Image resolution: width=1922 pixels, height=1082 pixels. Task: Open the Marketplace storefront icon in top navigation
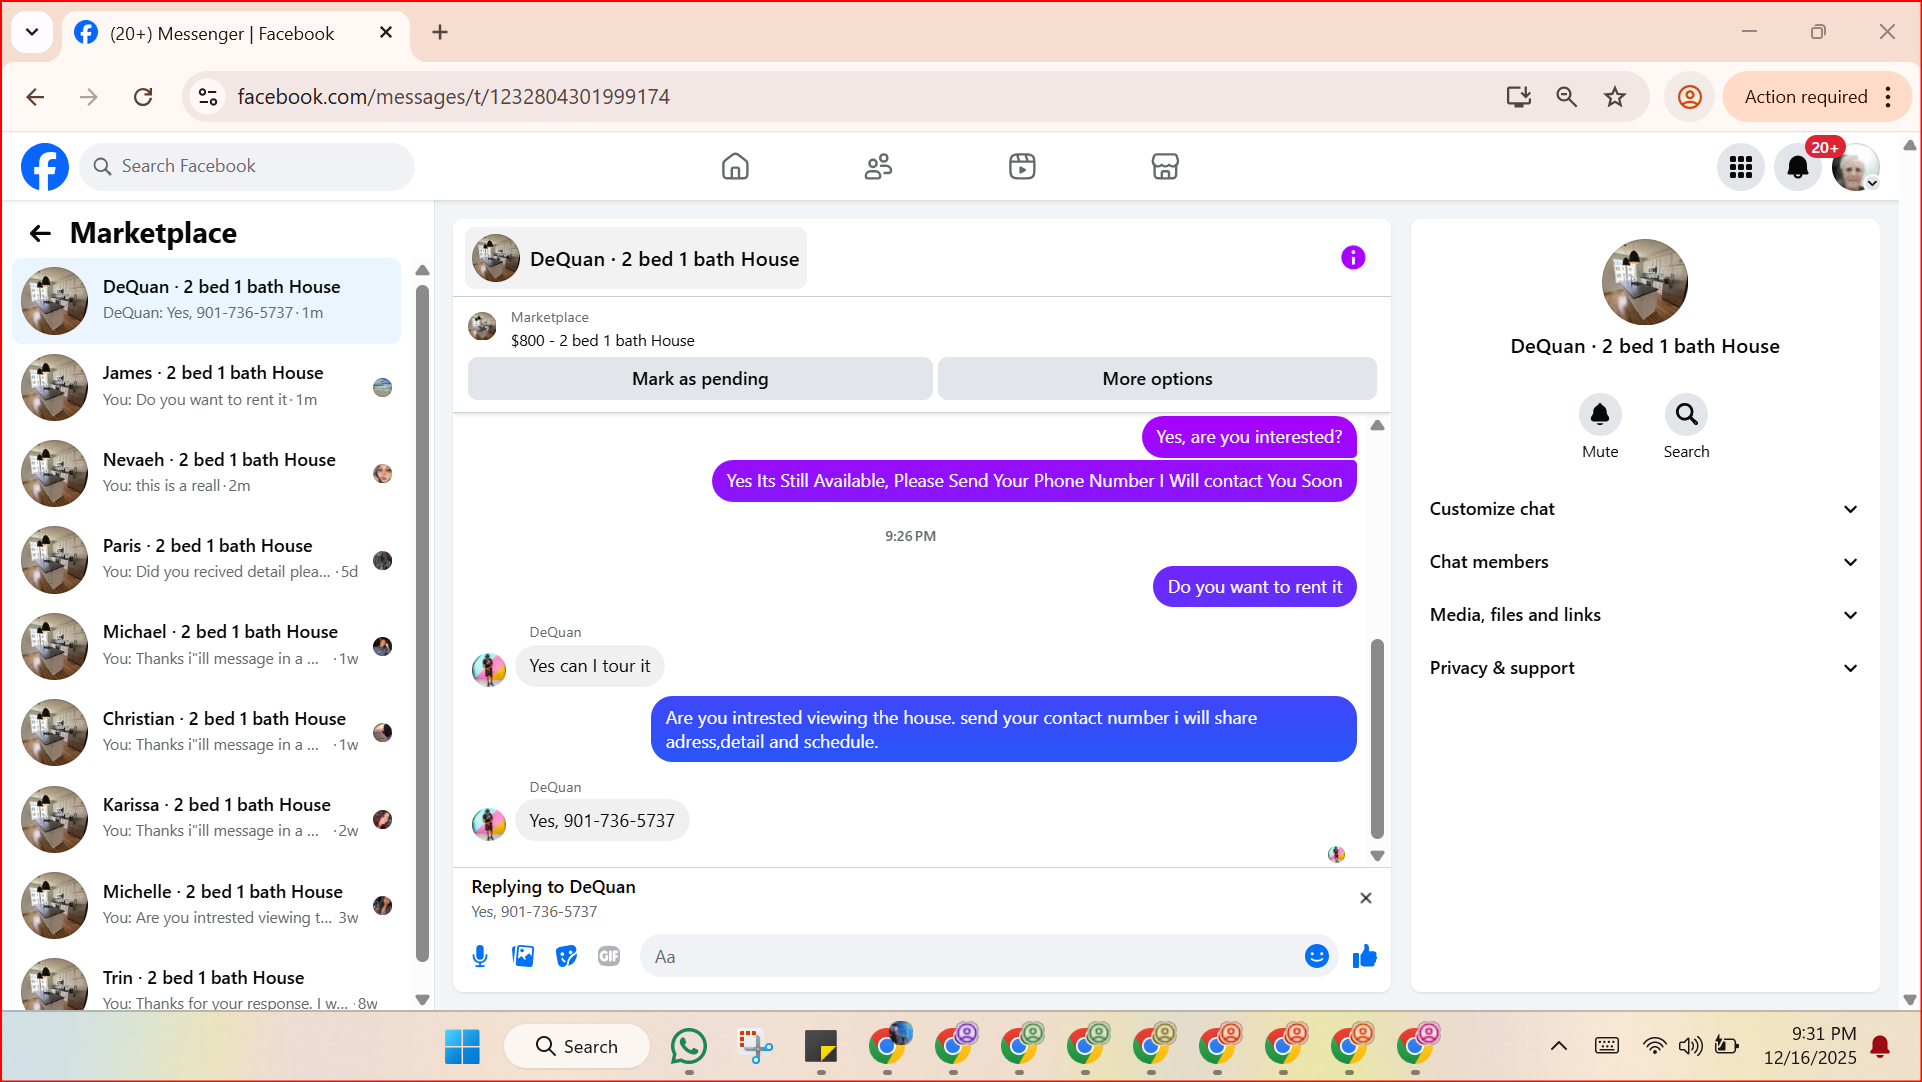pyautogui.click(x=1165, y=166)
